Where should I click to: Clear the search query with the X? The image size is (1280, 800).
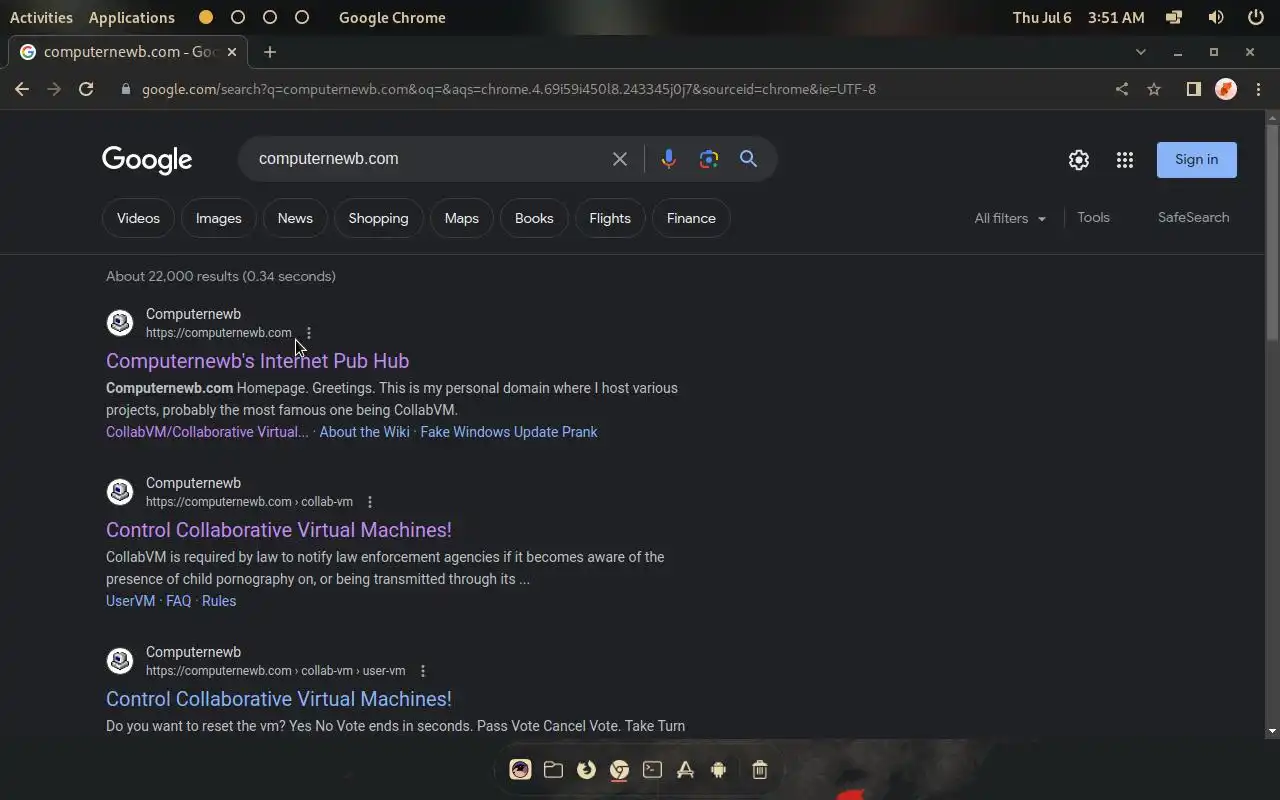tap(620, 159)
